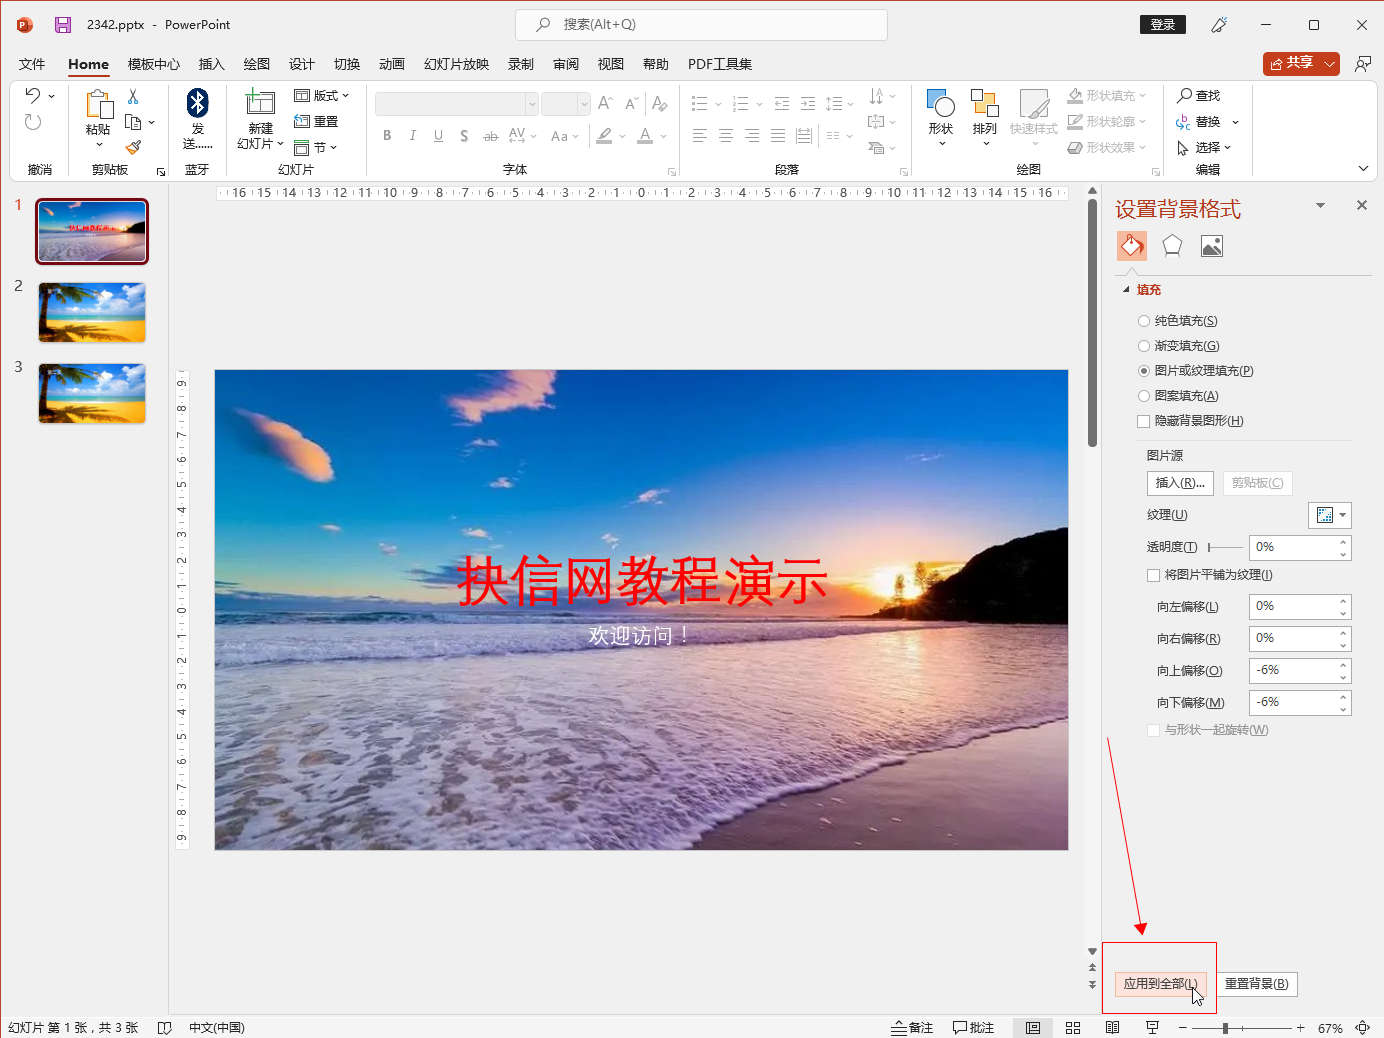Click the cut scissors icon
The width and height of the screenshot is (1384, 1038).
[x=133, y=97]
